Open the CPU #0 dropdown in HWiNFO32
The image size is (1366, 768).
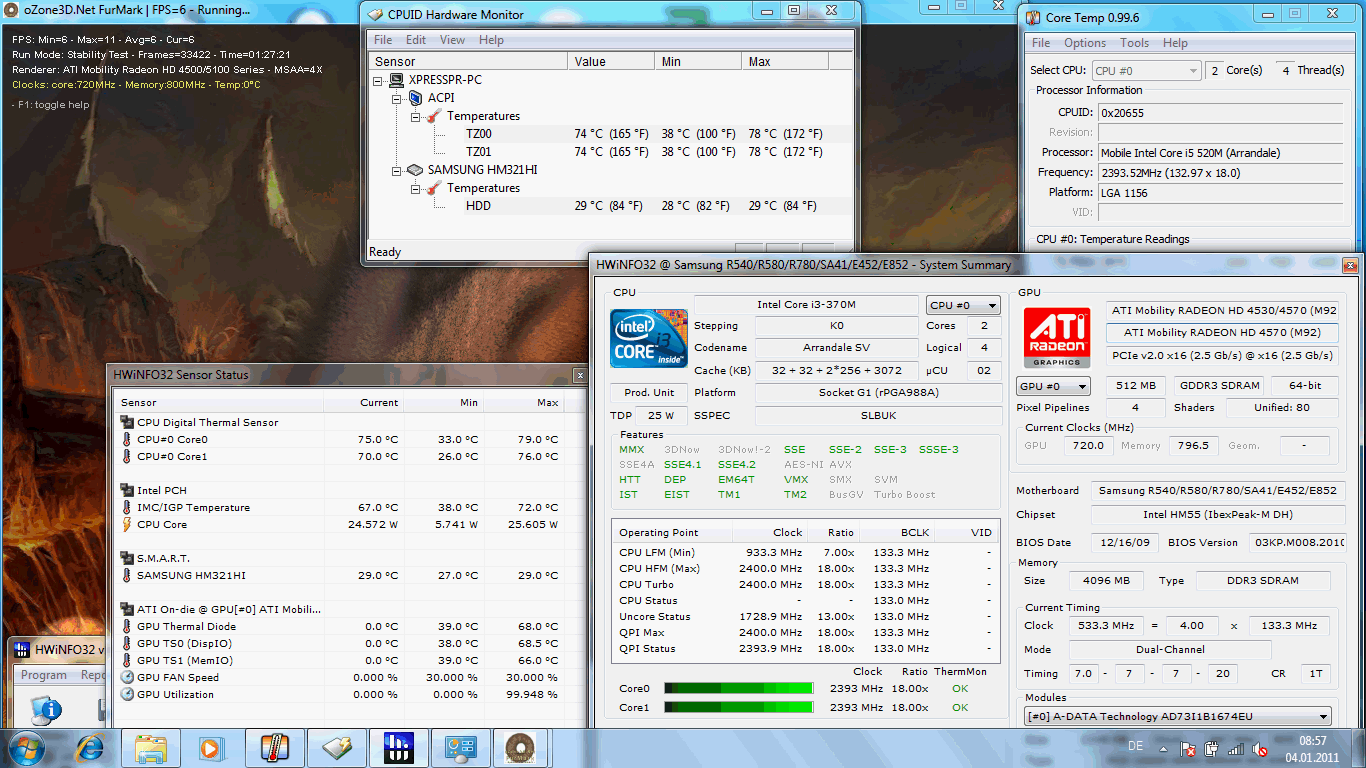tap(963, 305)
